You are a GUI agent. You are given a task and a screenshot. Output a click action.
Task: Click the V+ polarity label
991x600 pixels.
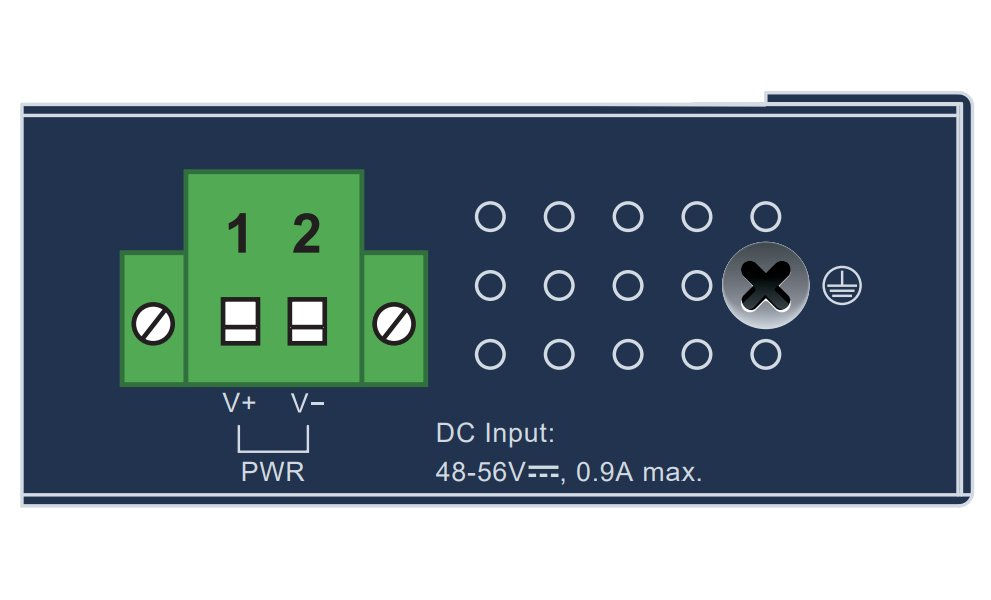tap(239, 403)
